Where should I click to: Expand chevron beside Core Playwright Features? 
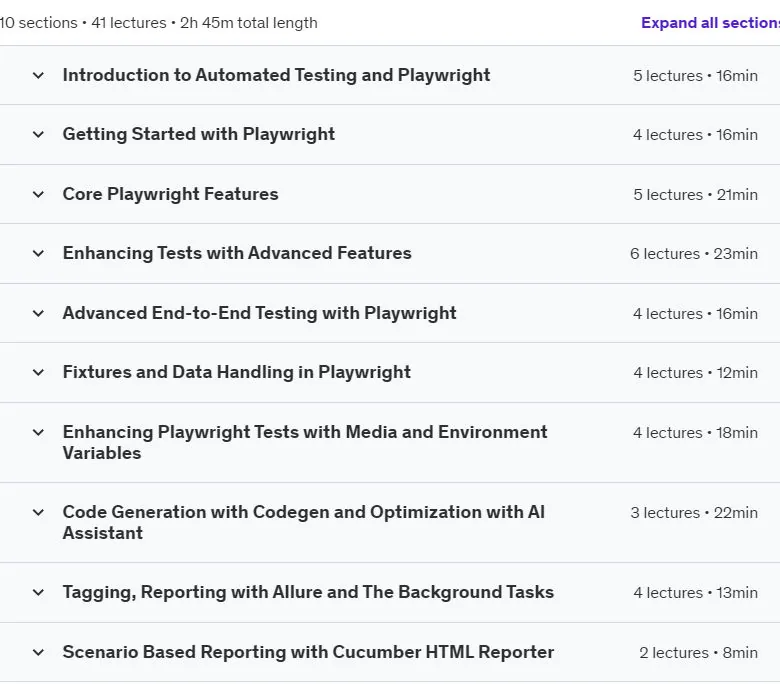pos(38,195)
